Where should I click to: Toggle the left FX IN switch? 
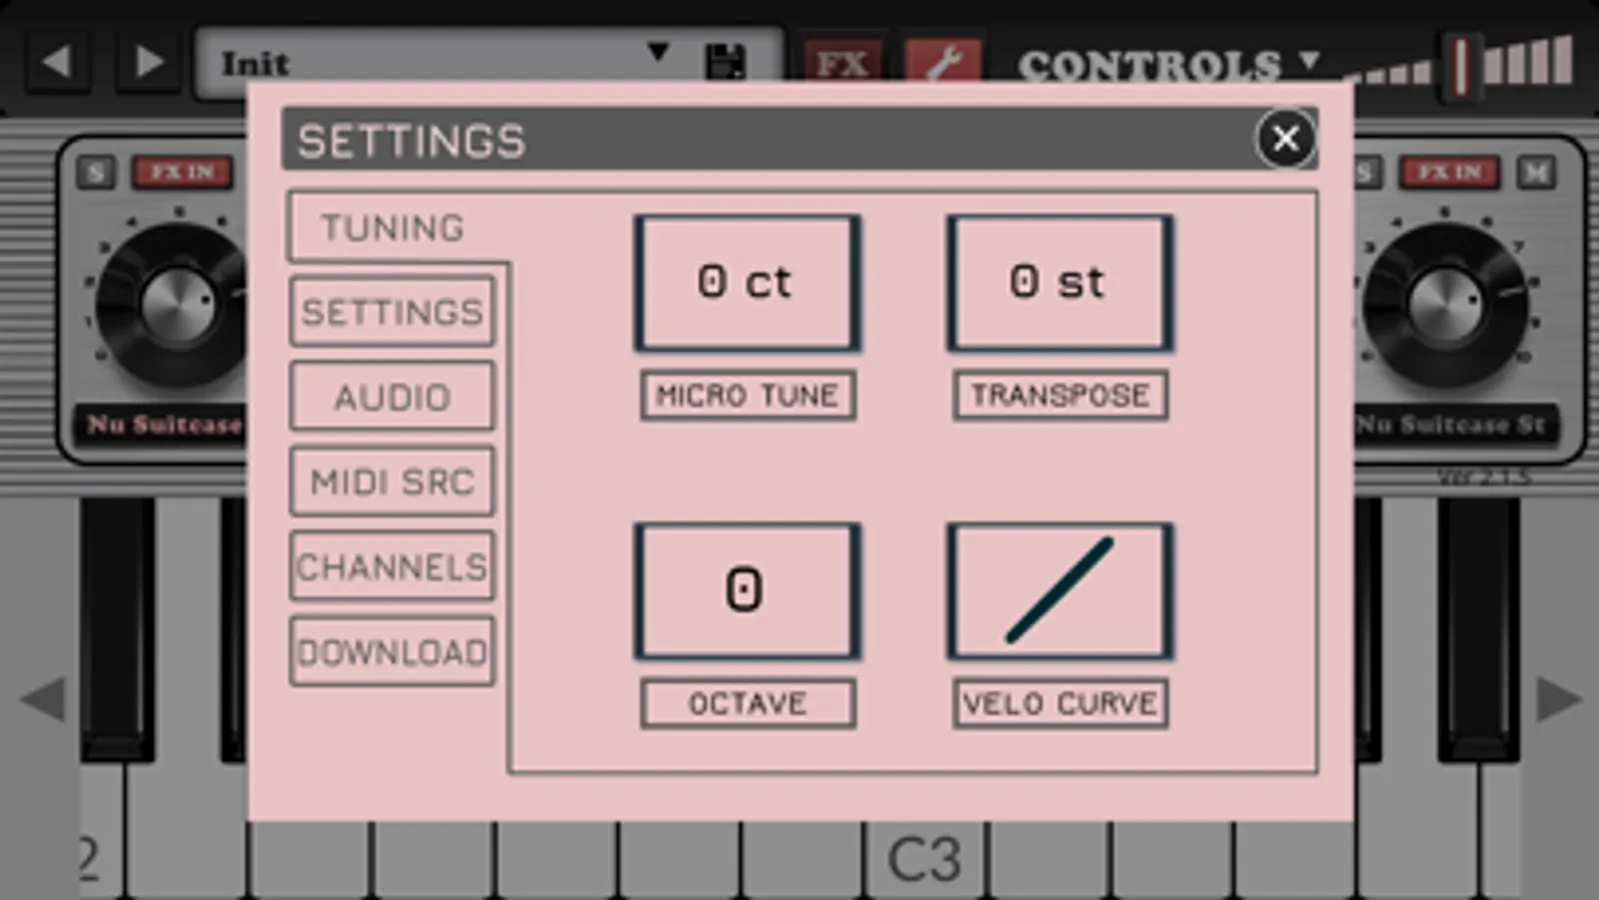click(x=182, y=172)
